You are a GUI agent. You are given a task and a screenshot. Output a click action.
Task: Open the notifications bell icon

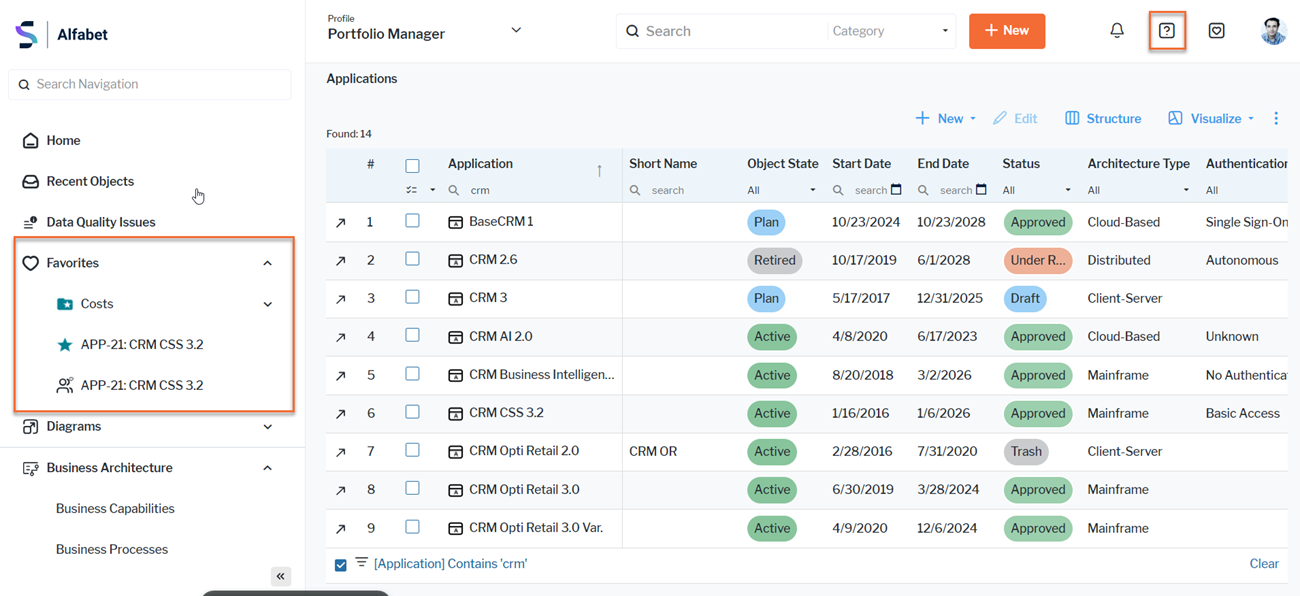click(x=1117, y=31)
